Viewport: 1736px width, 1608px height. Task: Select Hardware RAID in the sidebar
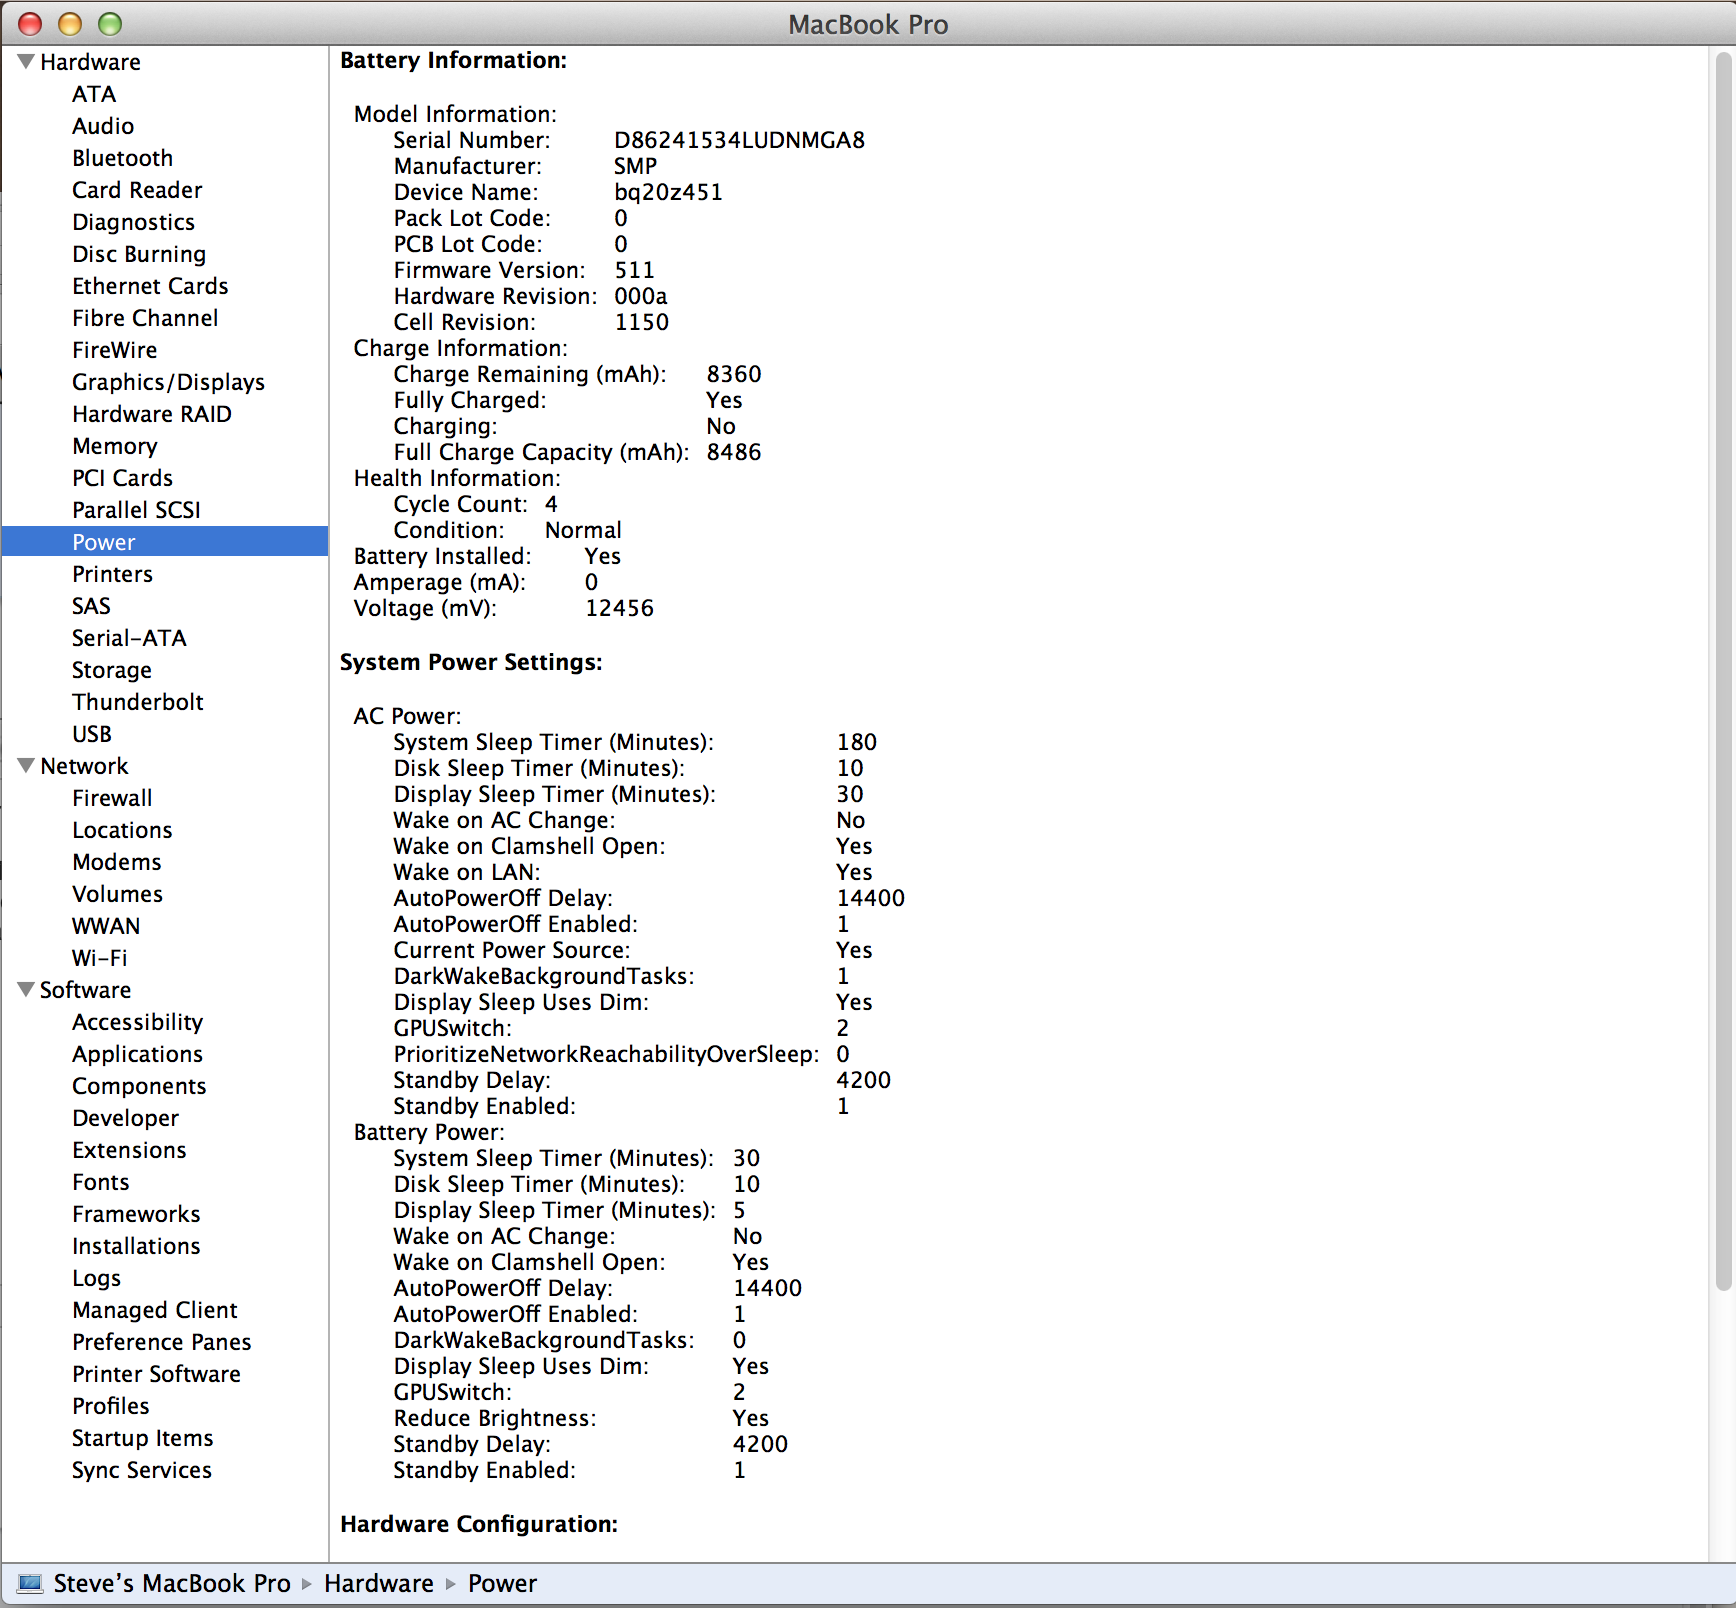tap(152, 414)
